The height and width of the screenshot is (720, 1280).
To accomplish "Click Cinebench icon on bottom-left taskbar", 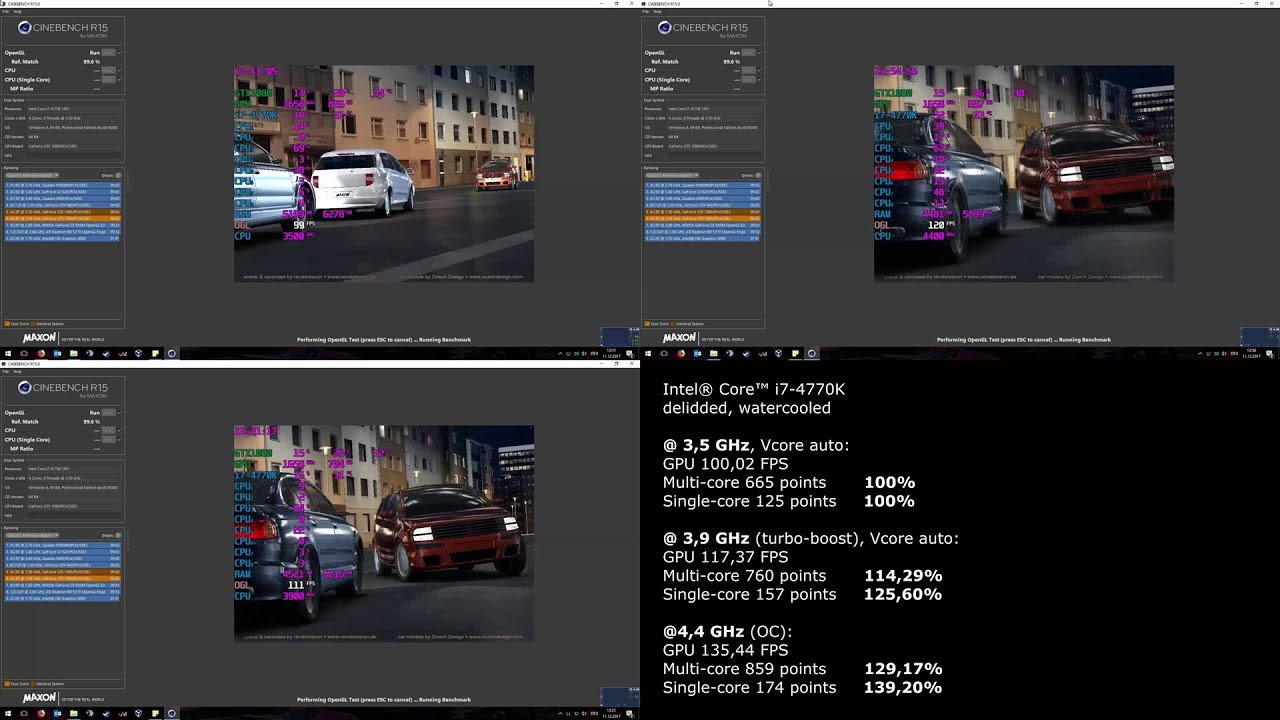I will (172, 713).
